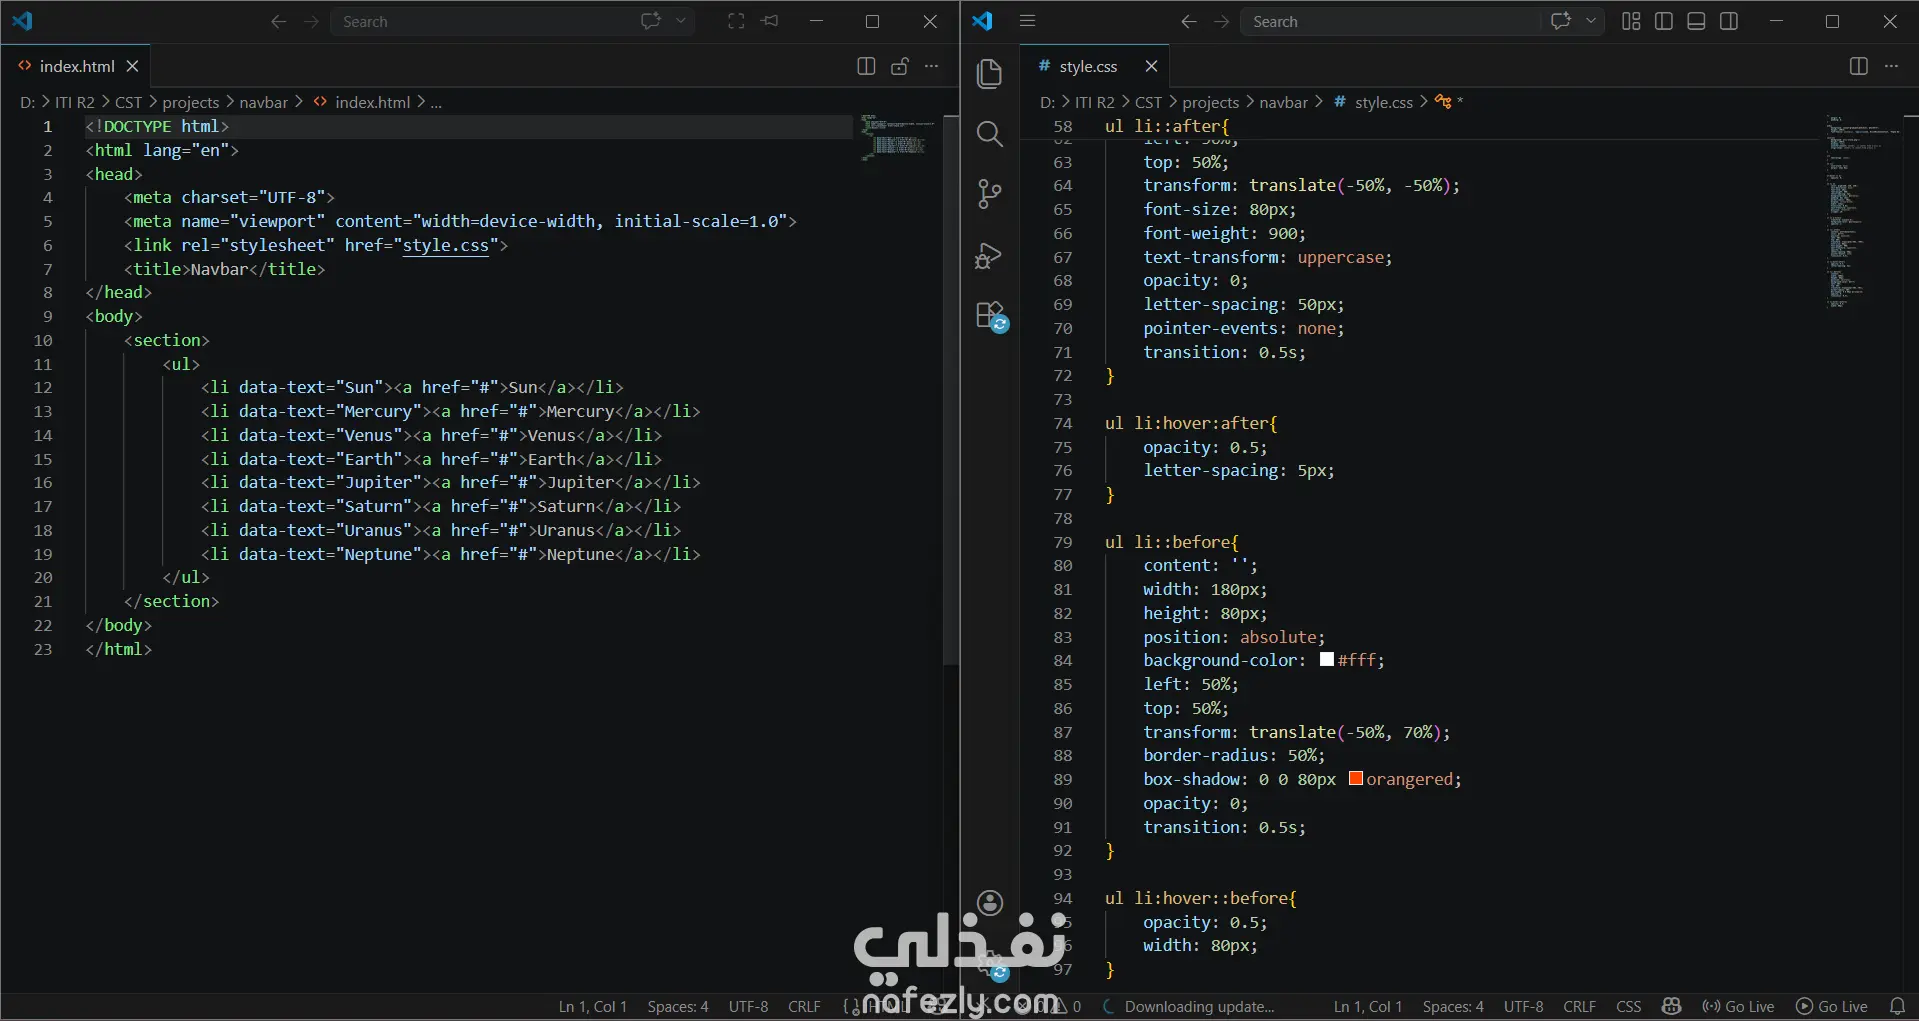1919x1021 pixels.
Task: Close the style.css tab
Action: [x=1151, y=66]
